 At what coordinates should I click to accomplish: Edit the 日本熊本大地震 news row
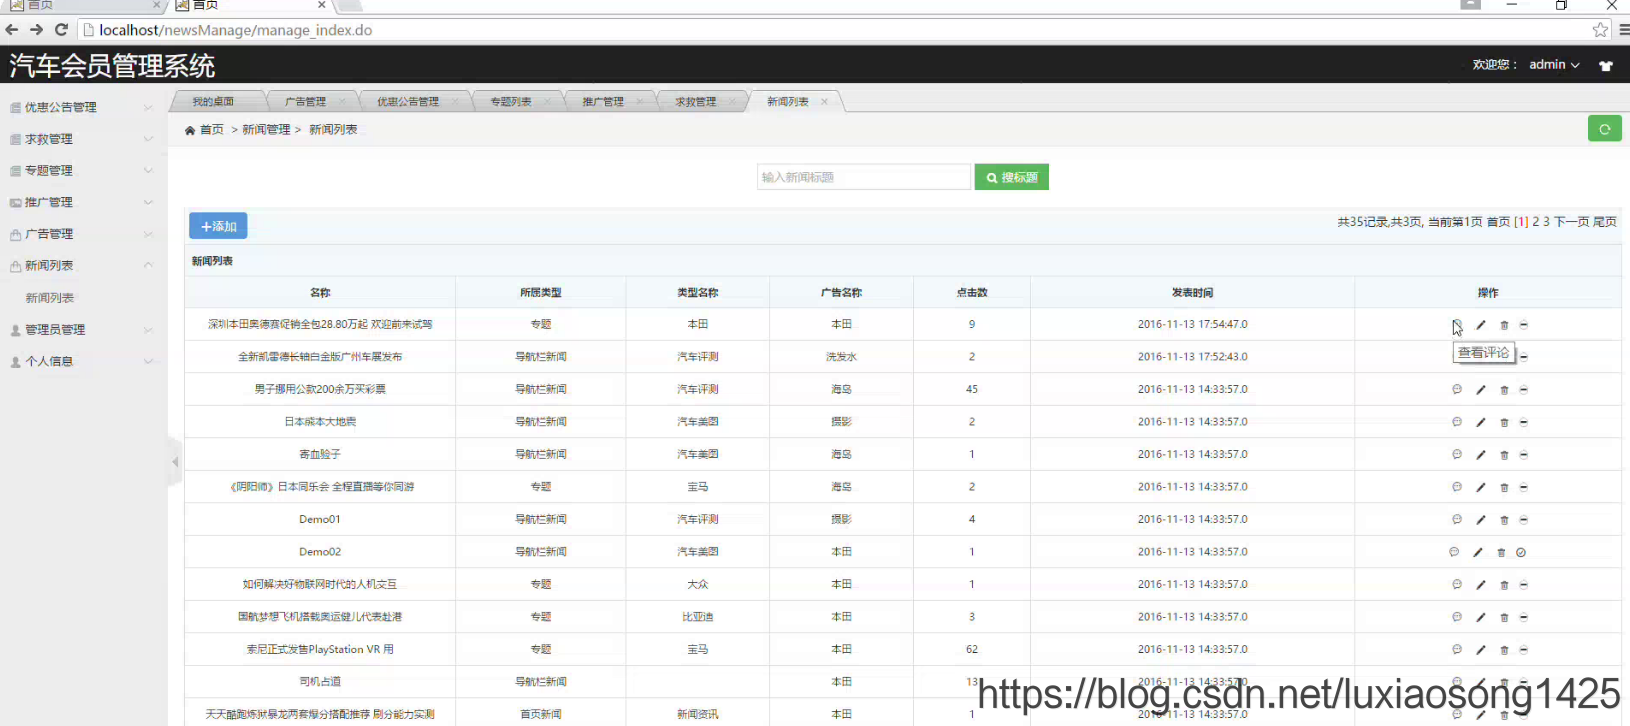[x=1481, y=422]
